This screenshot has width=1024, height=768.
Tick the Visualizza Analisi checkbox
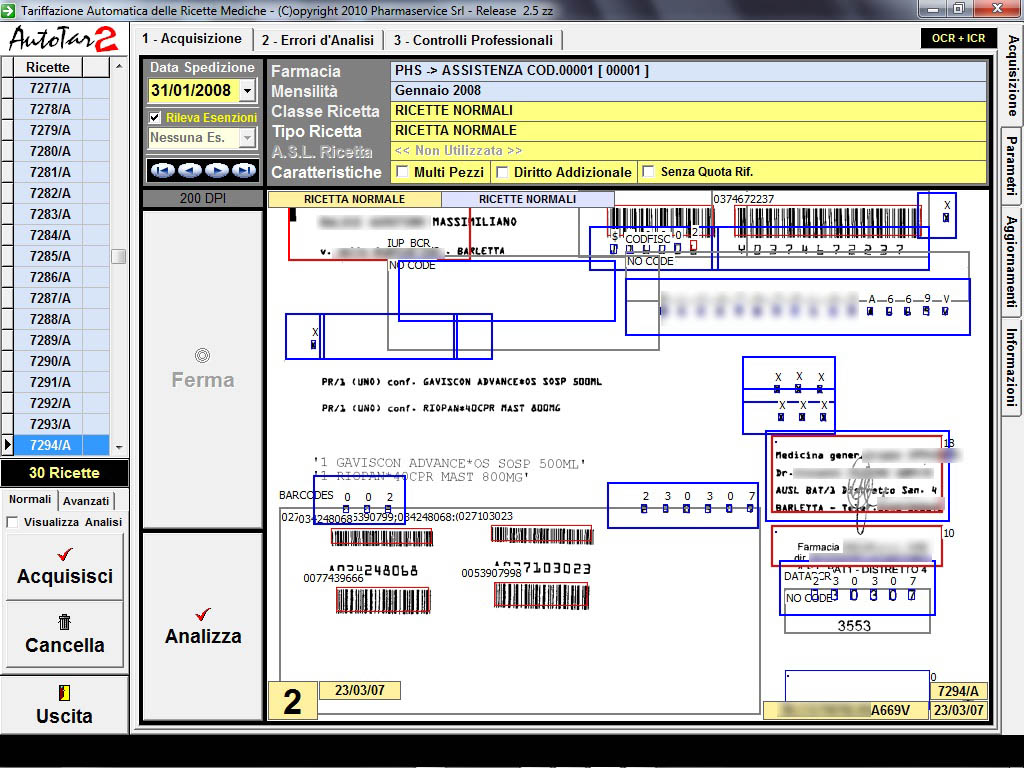pyautogui.click(x=12, y=522)
